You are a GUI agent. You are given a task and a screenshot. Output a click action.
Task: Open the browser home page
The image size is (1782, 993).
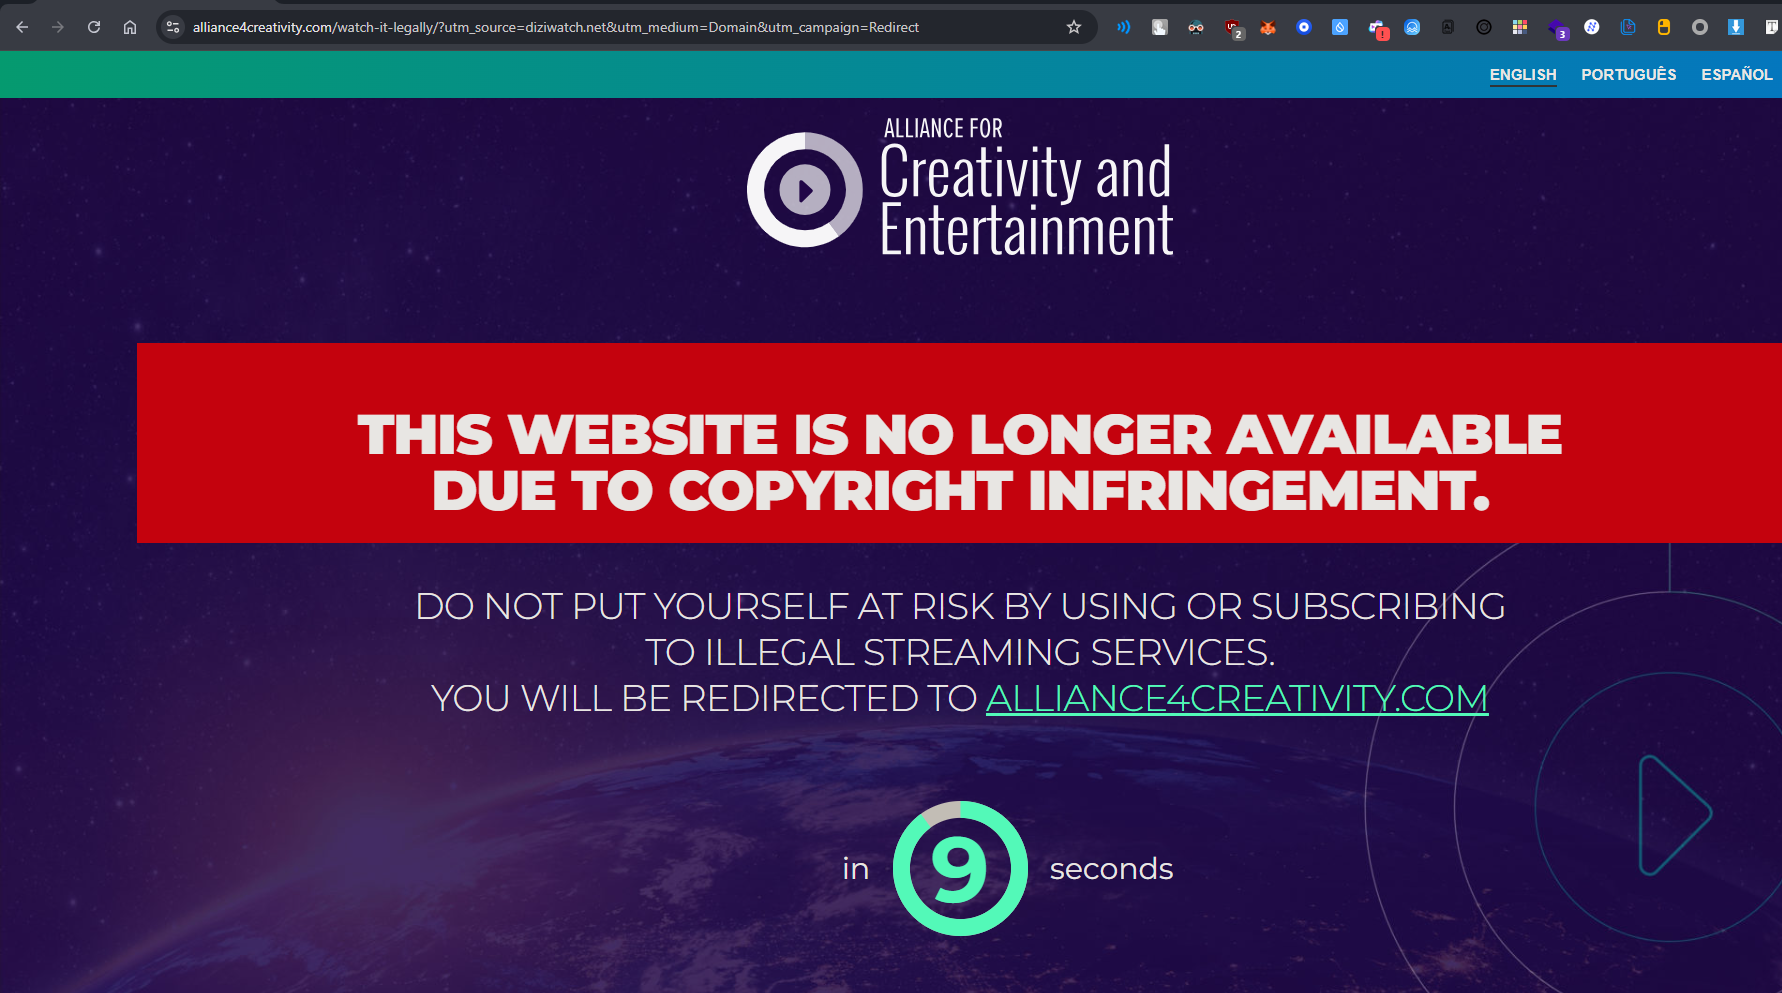coord(130,27)
